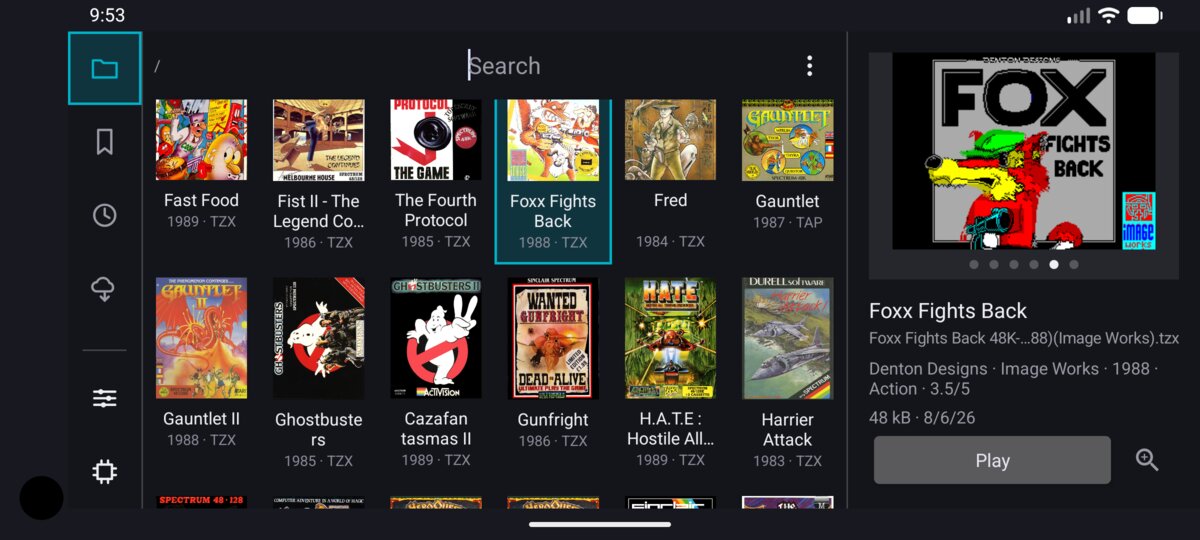
Task: Tap the battery status bar icon
Action: [1145, 15]
